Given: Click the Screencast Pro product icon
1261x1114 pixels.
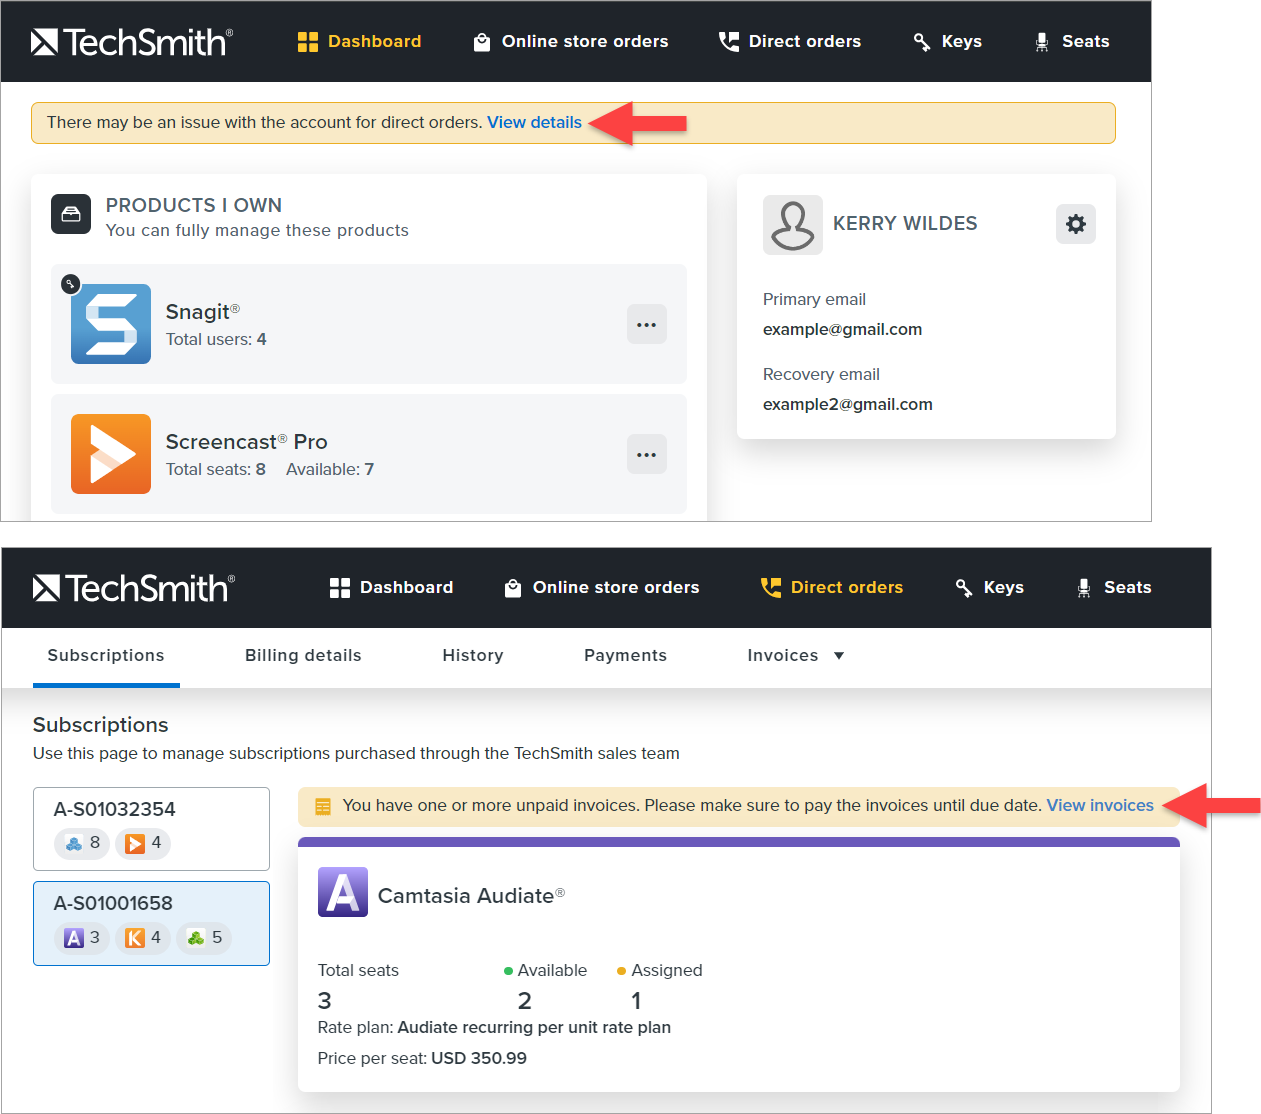Looking at the screenshot, I should click(111, 454).
